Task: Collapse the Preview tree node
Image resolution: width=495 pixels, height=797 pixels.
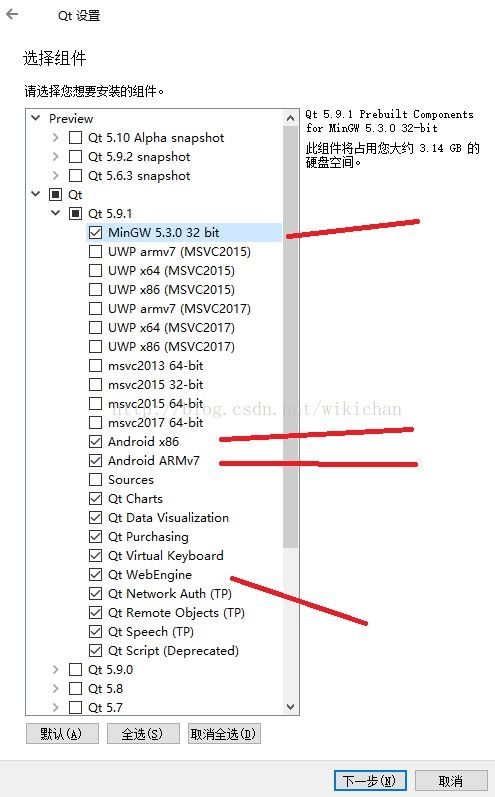Action: [36, 118]
